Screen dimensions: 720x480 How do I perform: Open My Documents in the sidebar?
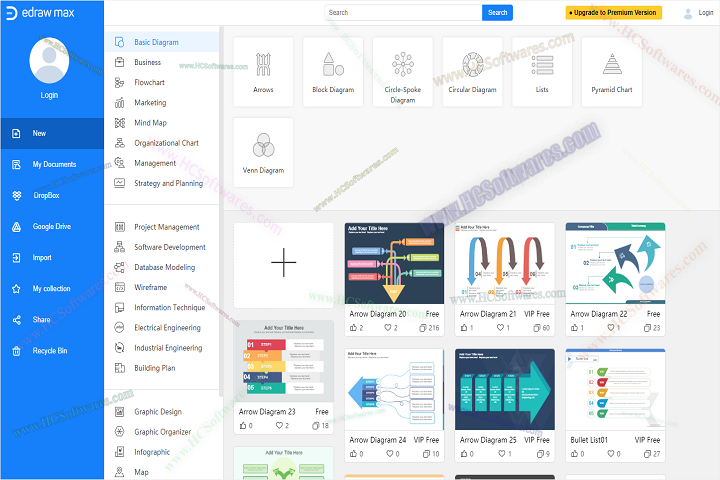52,164
